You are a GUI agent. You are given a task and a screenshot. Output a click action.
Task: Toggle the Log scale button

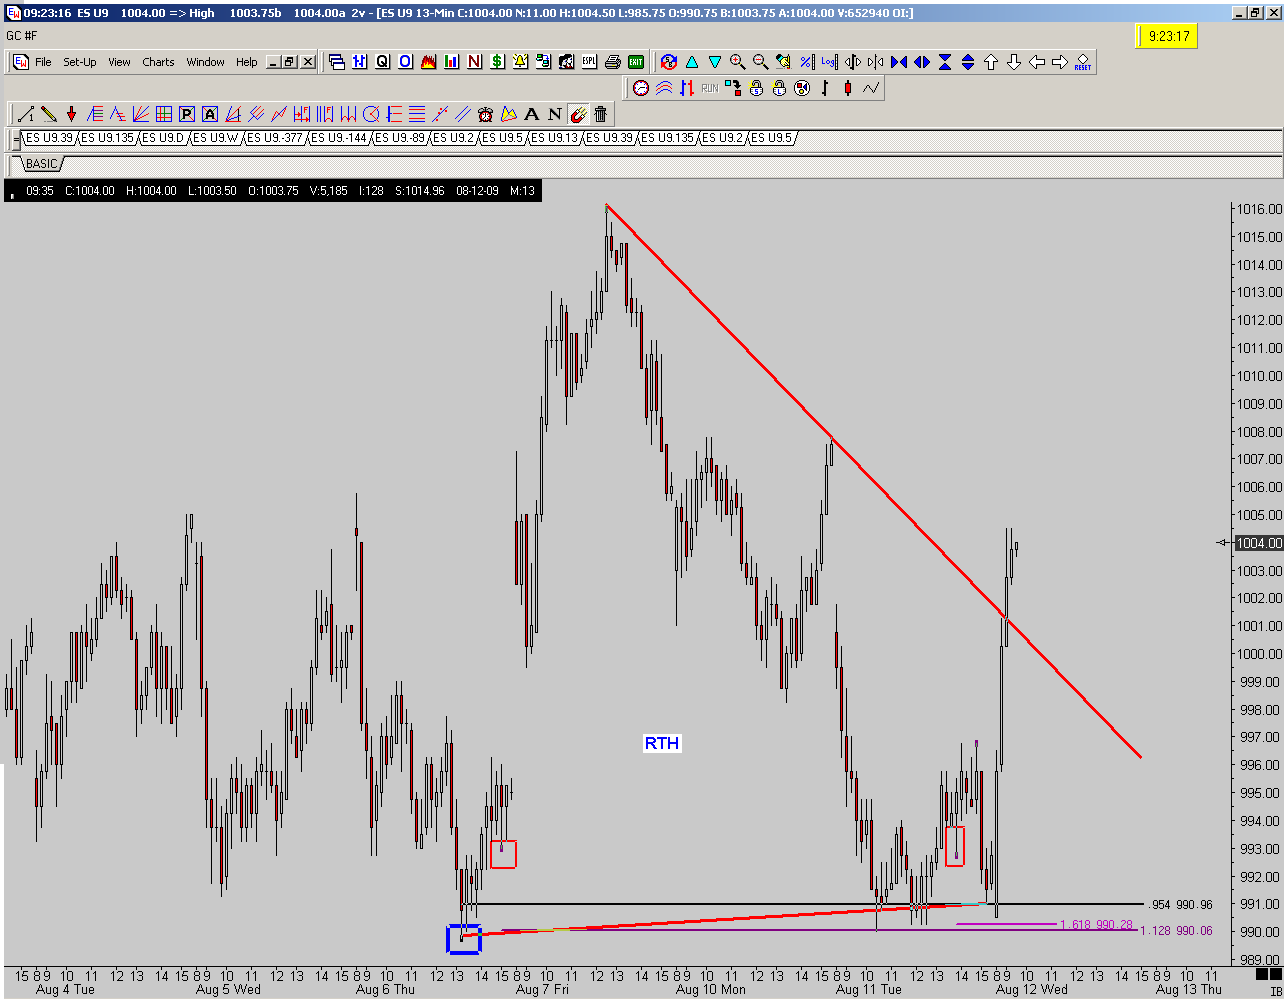point(829,62)
